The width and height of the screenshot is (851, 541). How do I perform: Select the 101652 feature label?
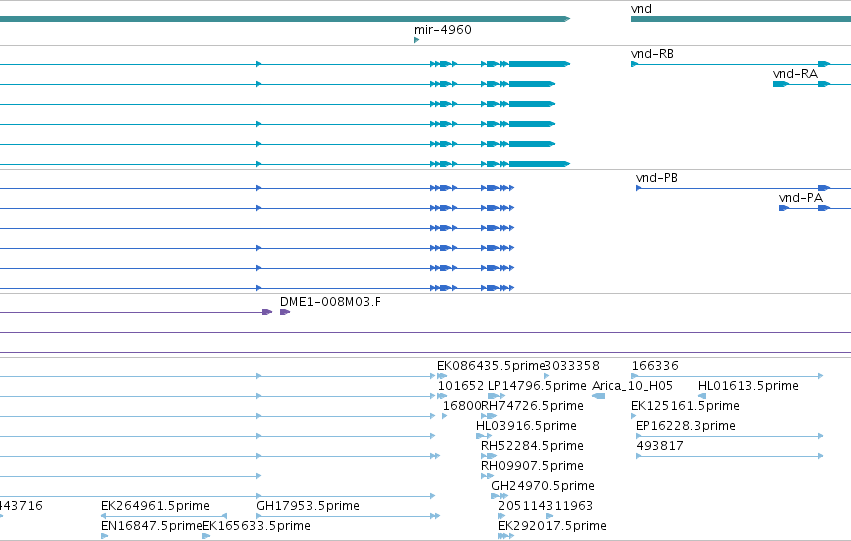(x=461, y=386)
